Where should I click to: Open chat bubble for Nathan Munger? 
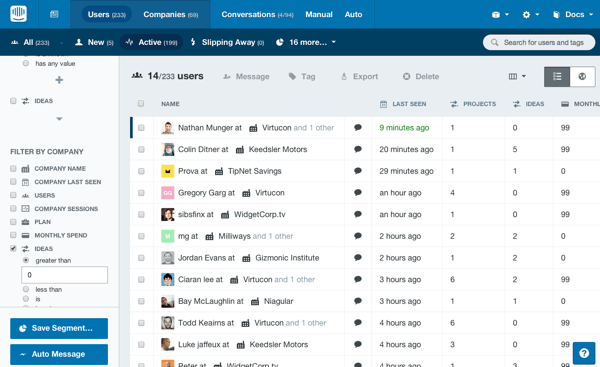(x=358, y=127)
